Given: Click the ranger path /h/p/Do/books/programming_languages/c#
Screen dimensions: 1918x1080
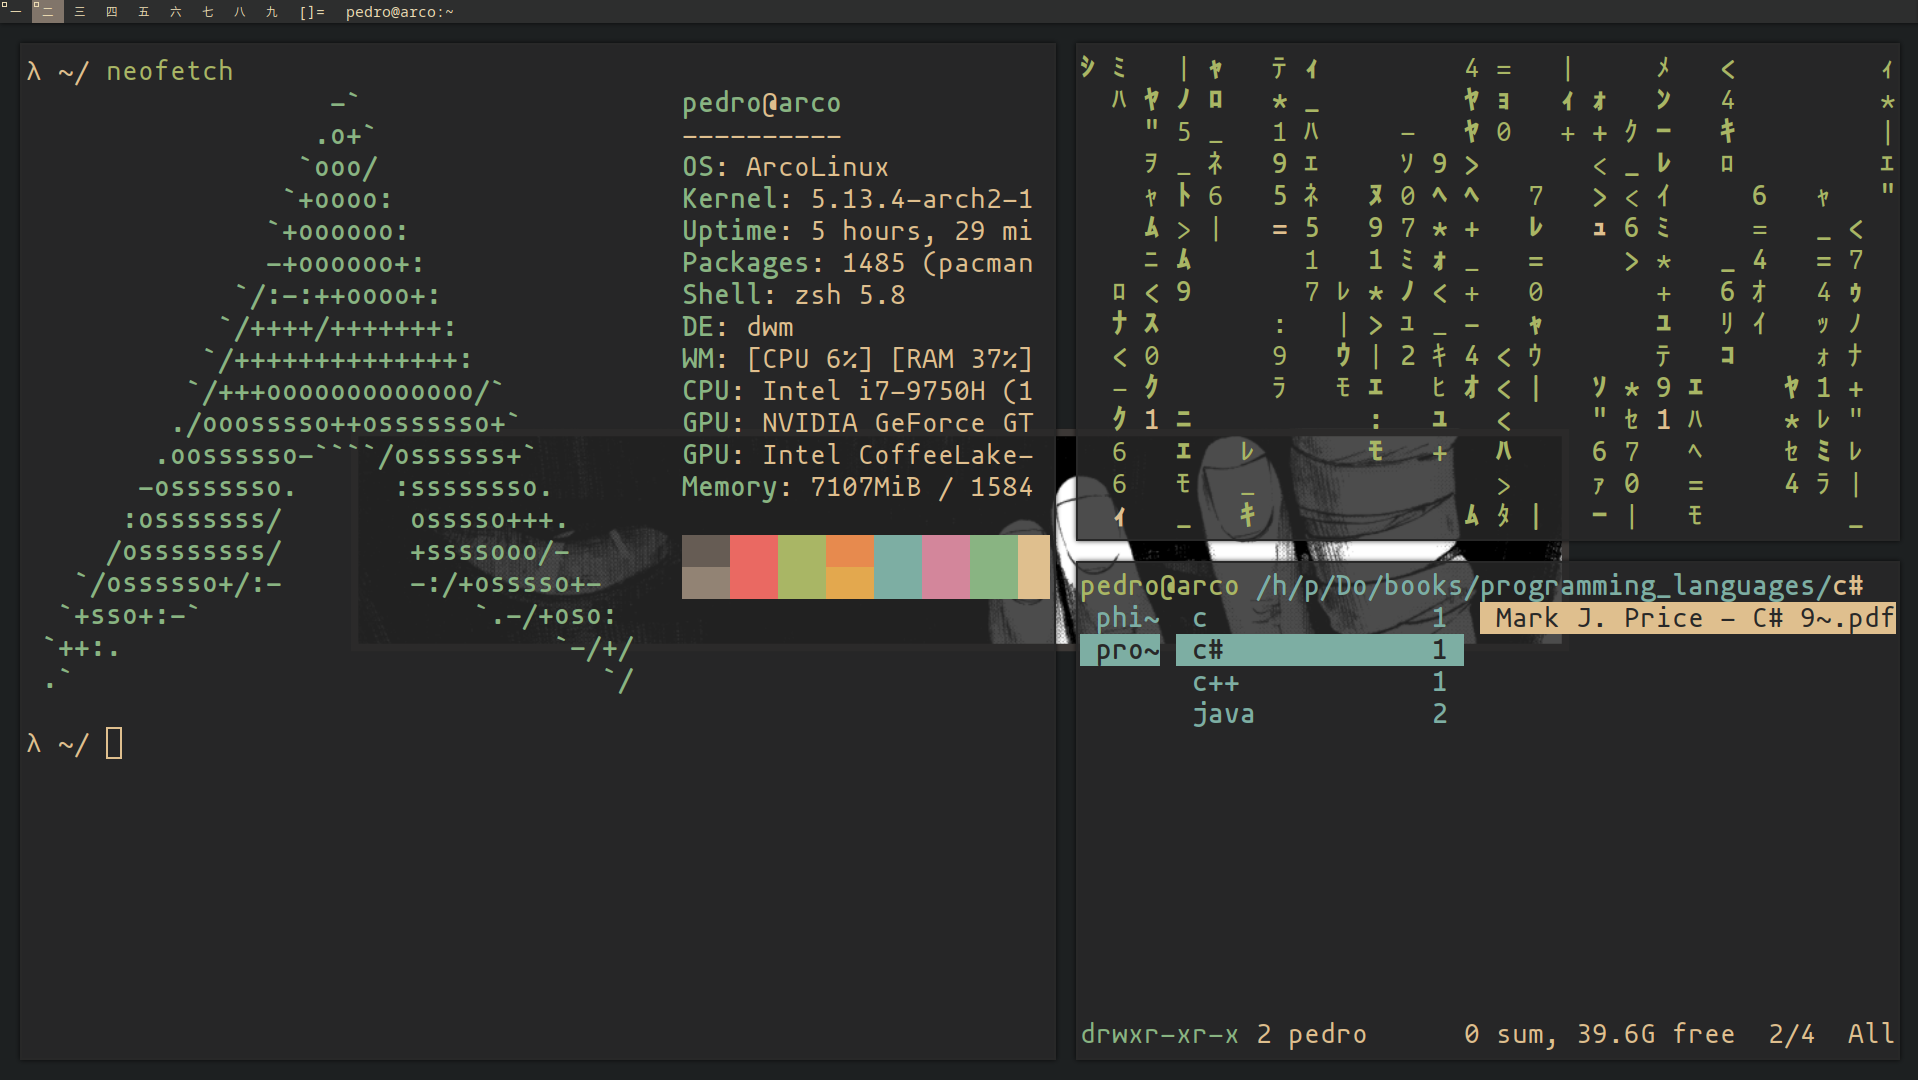Looking at the screenshot, I should [1560, 586].
